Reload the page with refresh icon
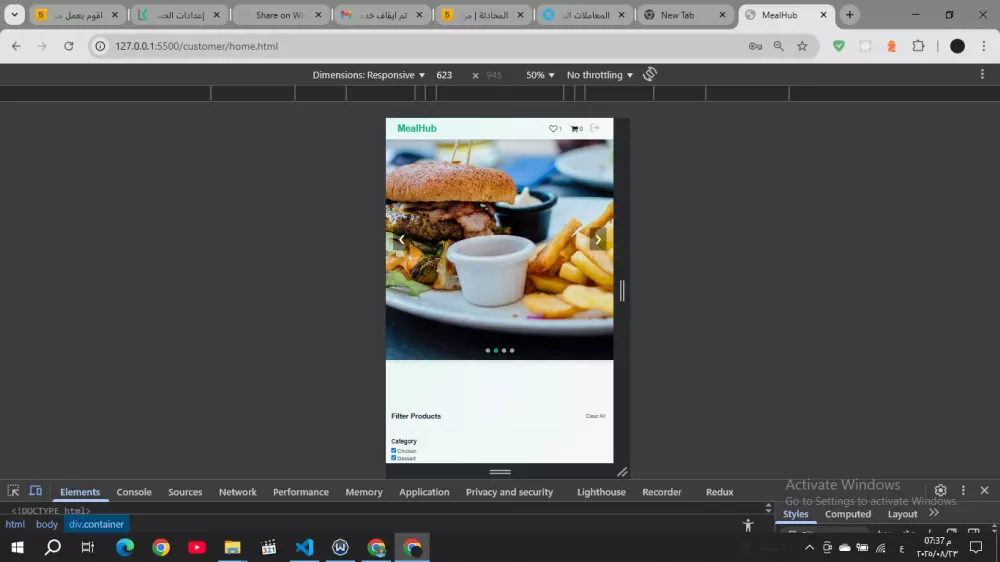Image resolution: width=1000 pixels, height=562 pixels. tap(69, 46)
